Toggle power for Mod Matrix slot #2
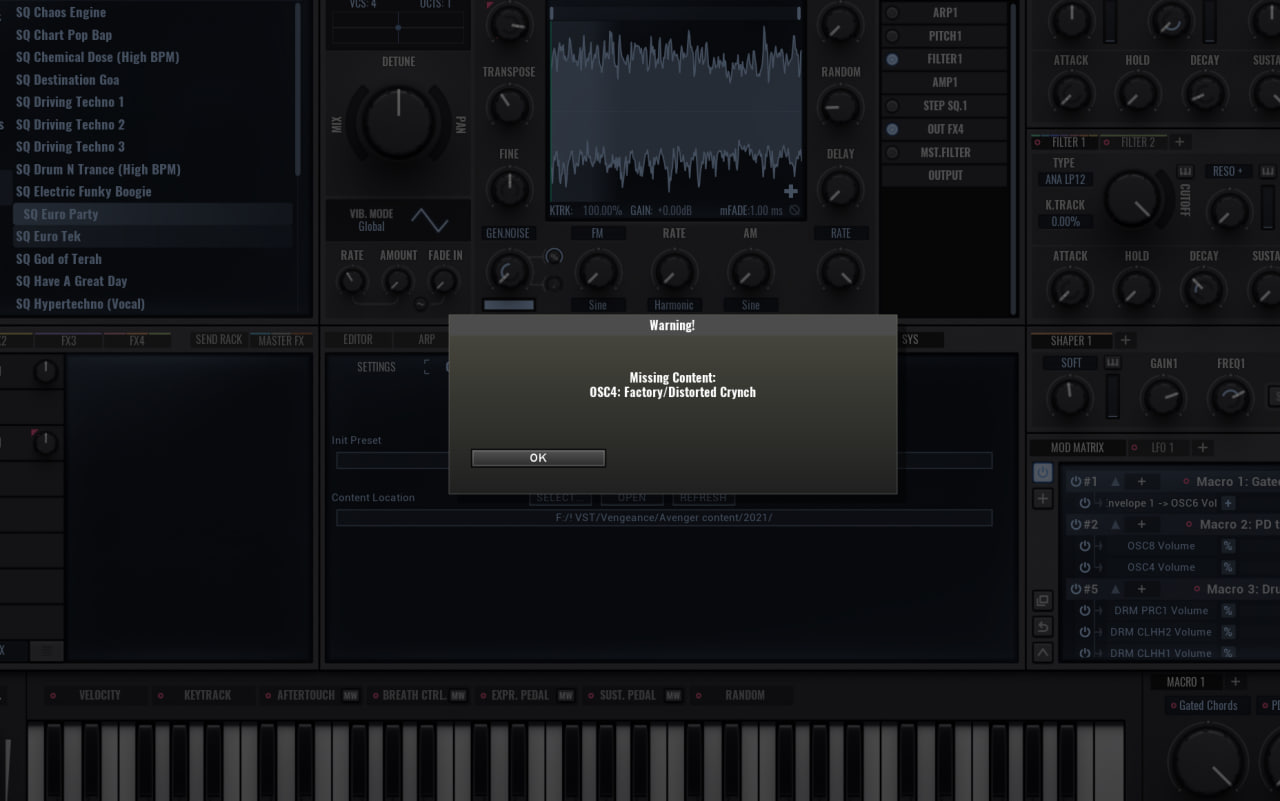1280x801 pixels. point(1076,524)
